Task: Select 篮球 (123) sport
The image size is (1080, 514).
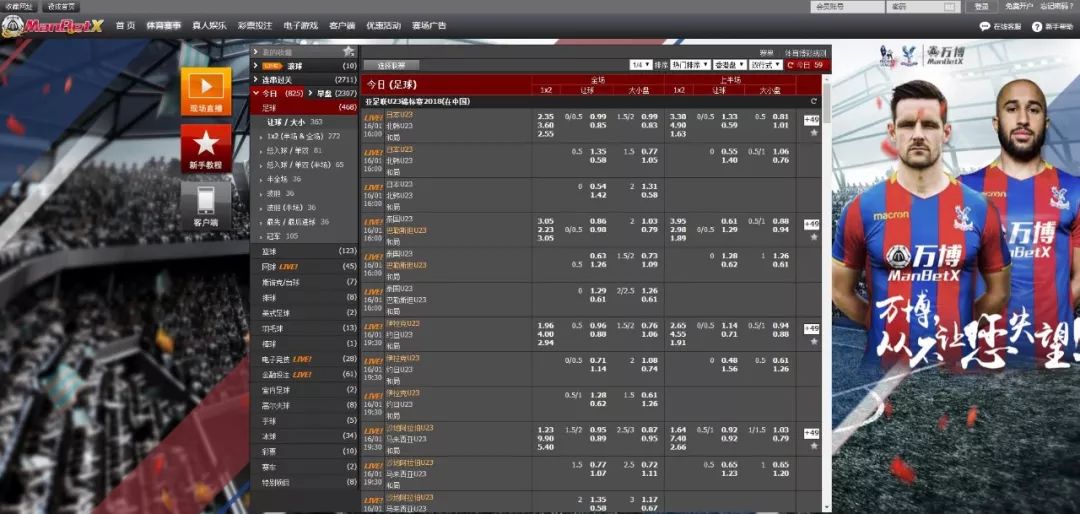Action: pyautogui.click(x=304, y=251)
